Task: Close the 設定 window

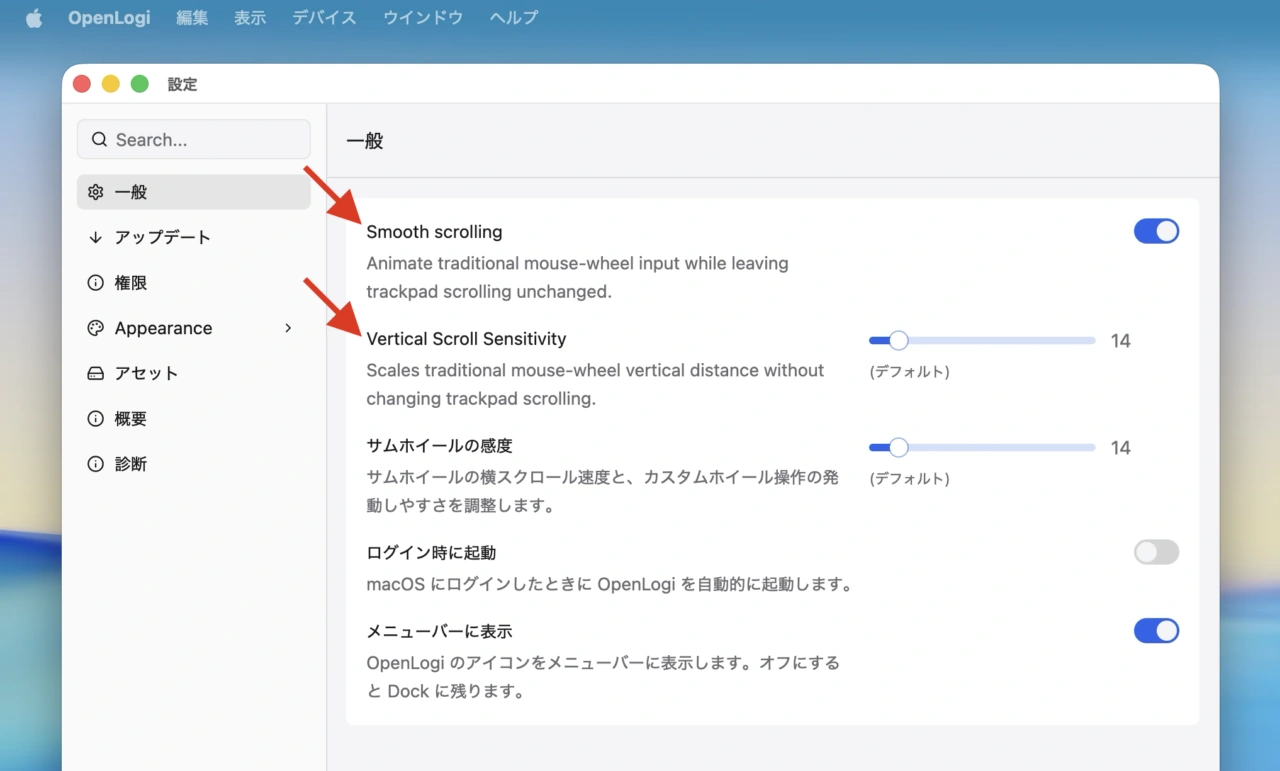Action: point(82,84)
